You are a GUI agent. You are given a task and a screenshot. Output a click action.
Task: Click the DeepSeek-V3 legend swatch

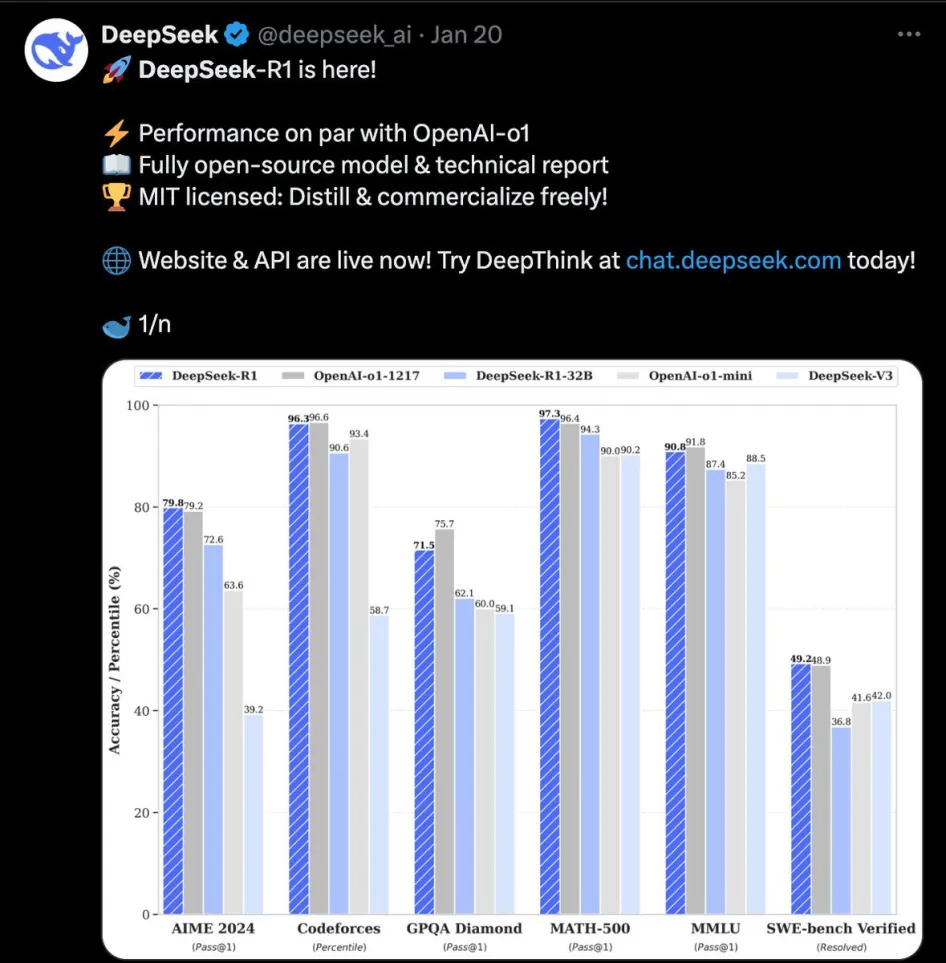pyautogui.click(x=786, y=376)
